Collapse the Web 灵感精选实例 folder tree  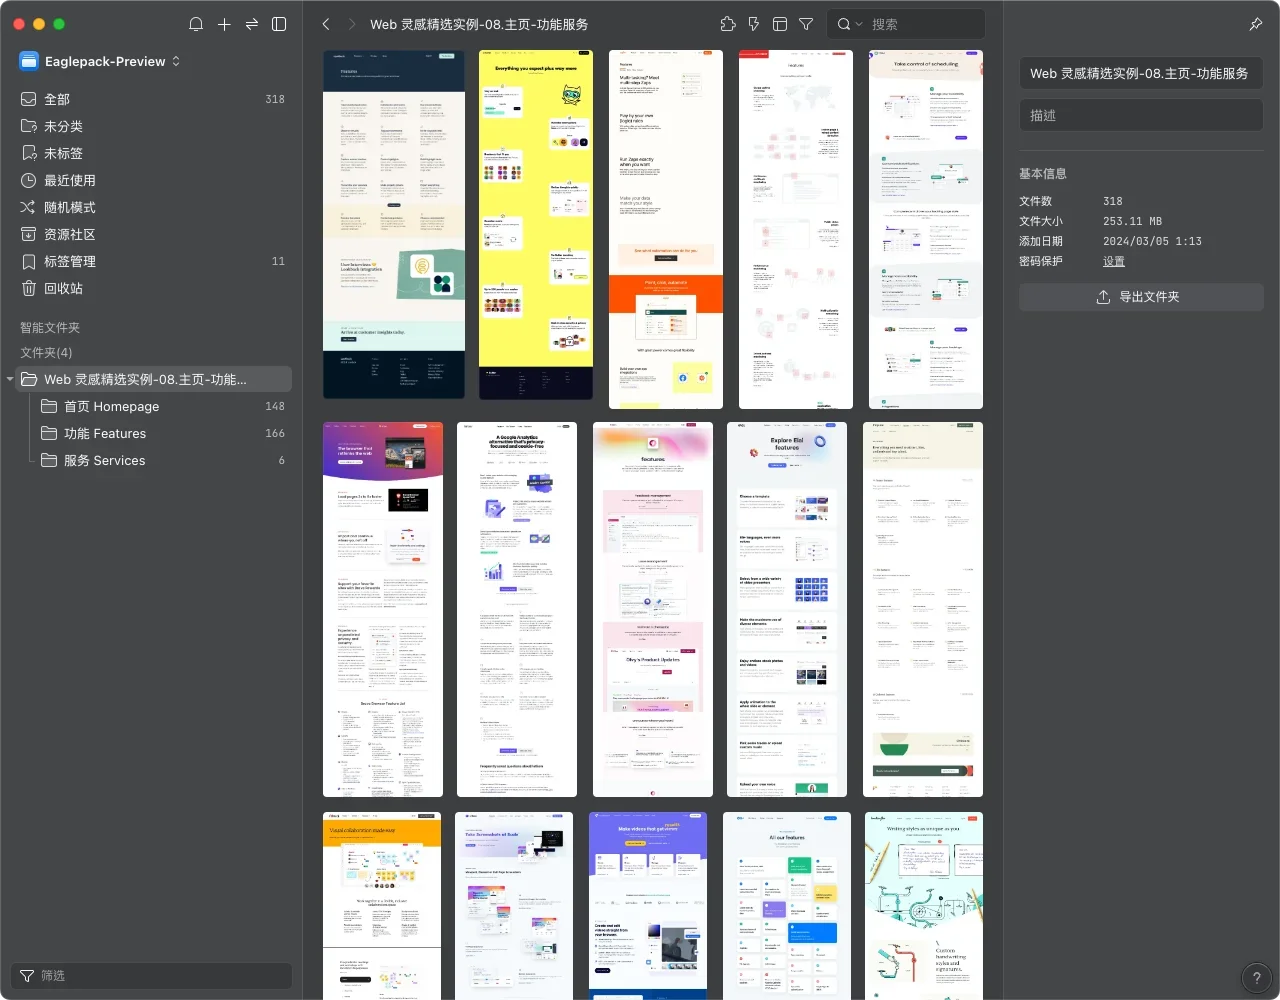10,380
